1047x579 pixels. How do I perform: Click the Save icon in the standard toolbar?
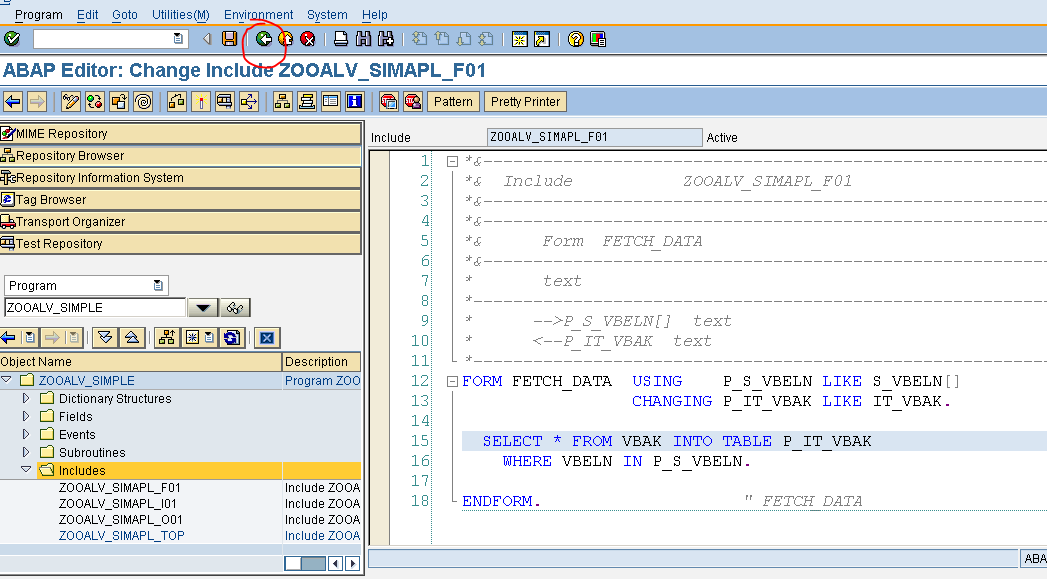pos(230,38)
